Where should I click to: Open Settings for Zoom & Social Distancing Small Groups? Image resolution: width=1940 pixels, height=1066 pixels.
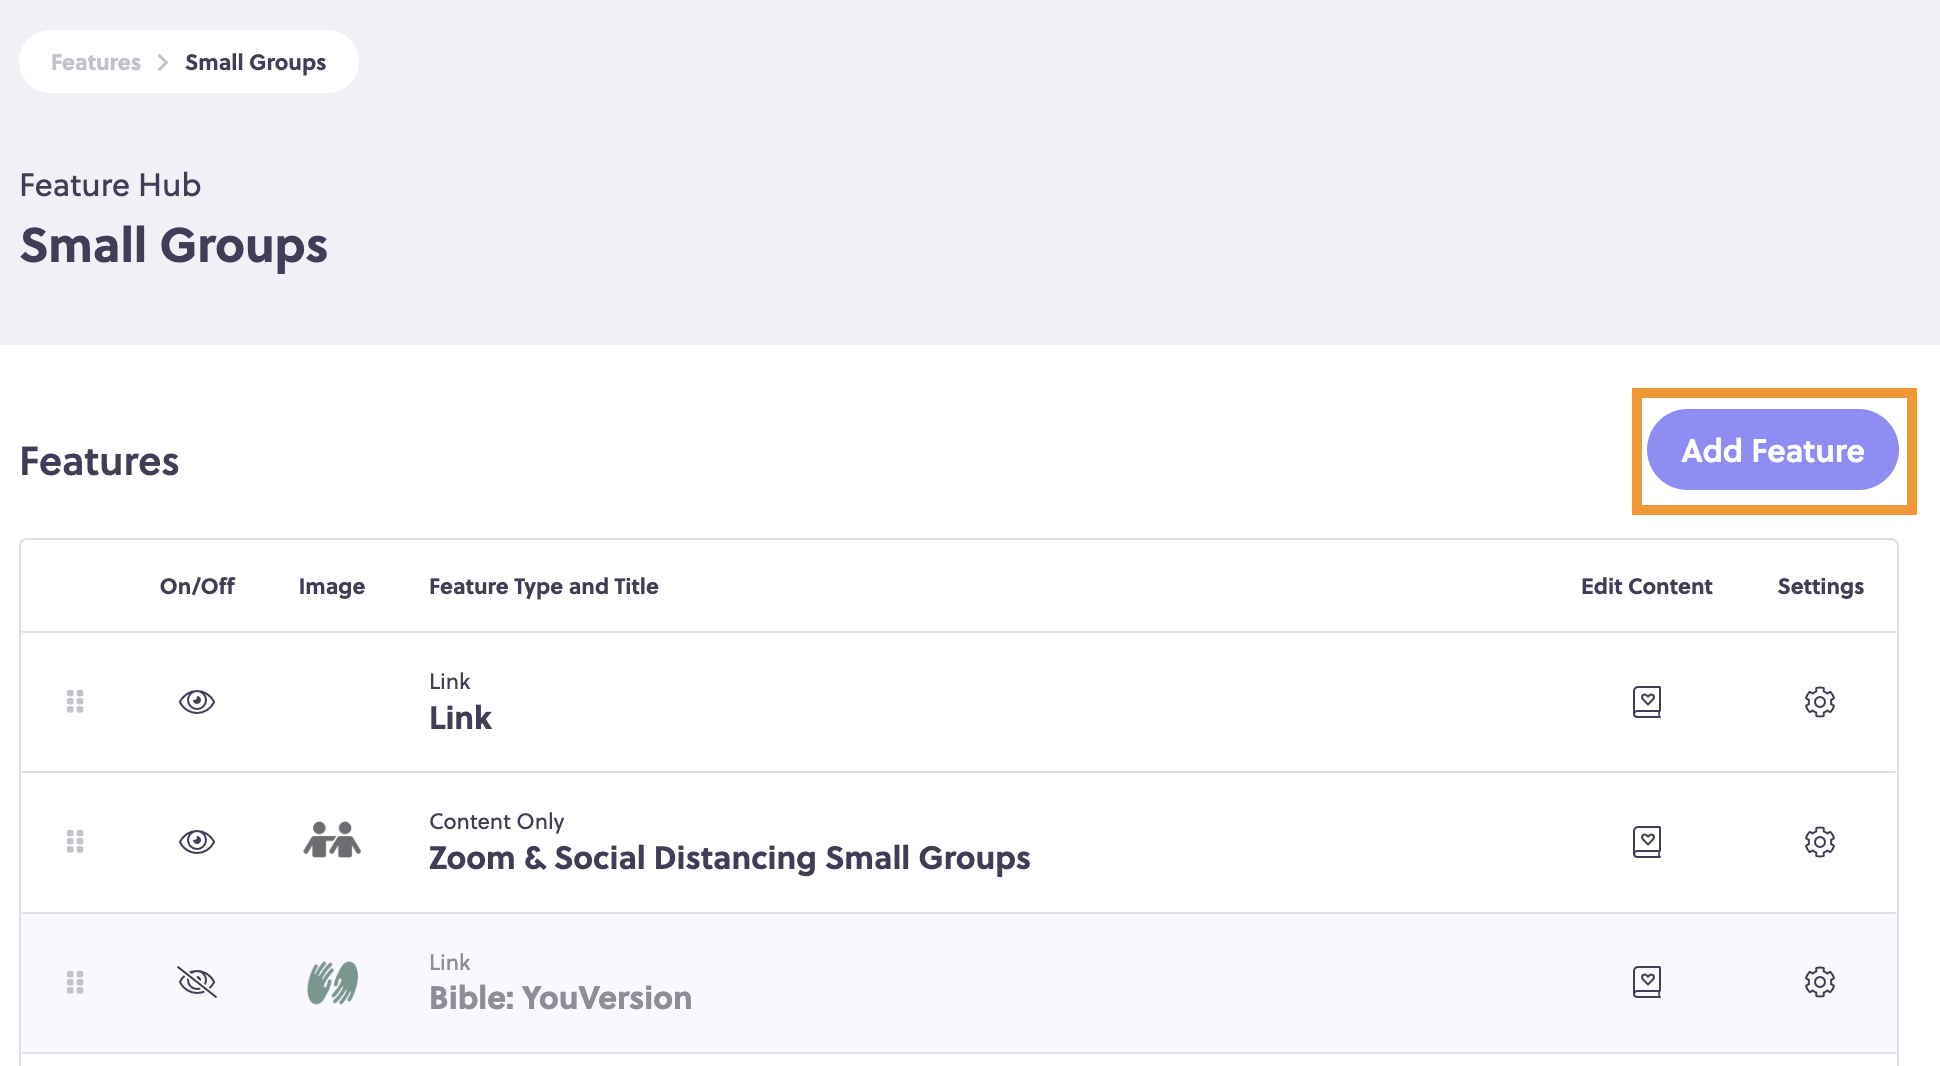click(1820, 842)
